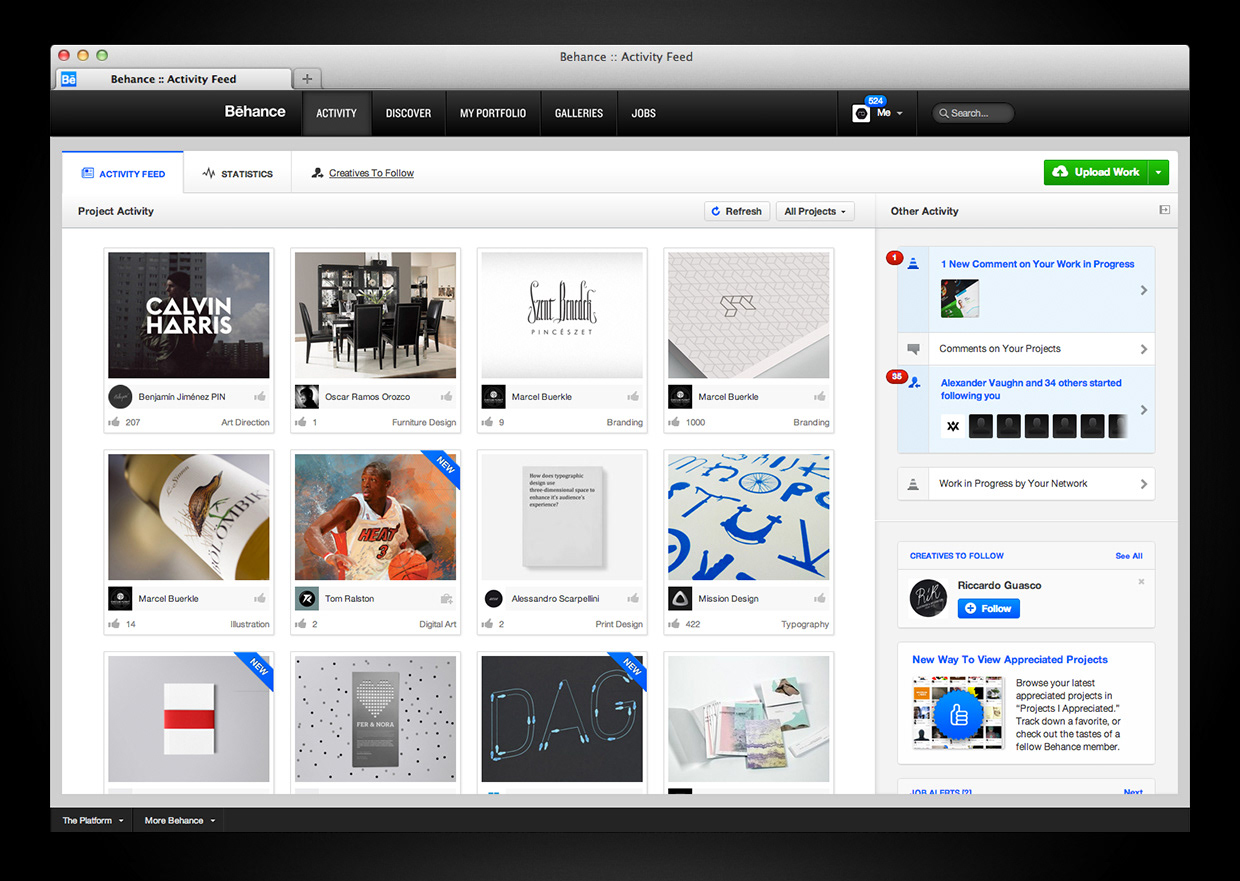Open the Discover nav item

click(408, 113)
